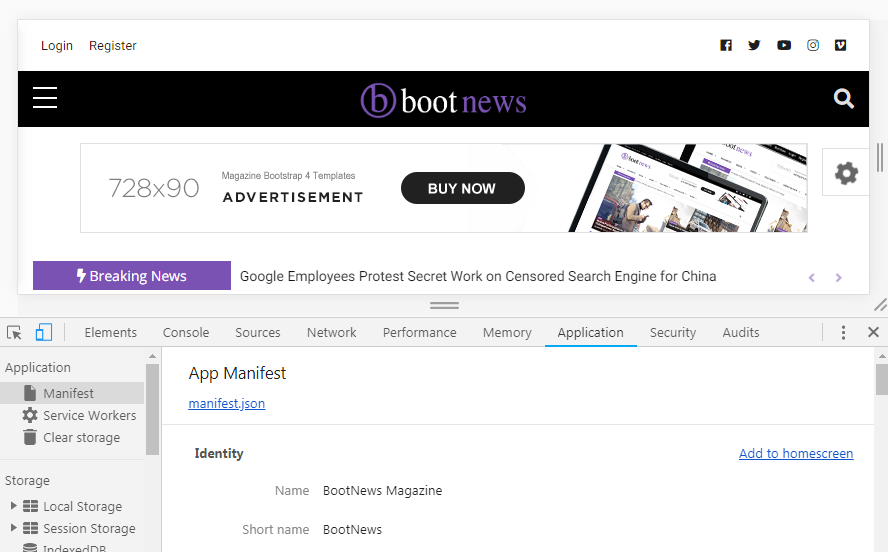Open the Instagram social link icon
The image size is (888, 552).
813,45
